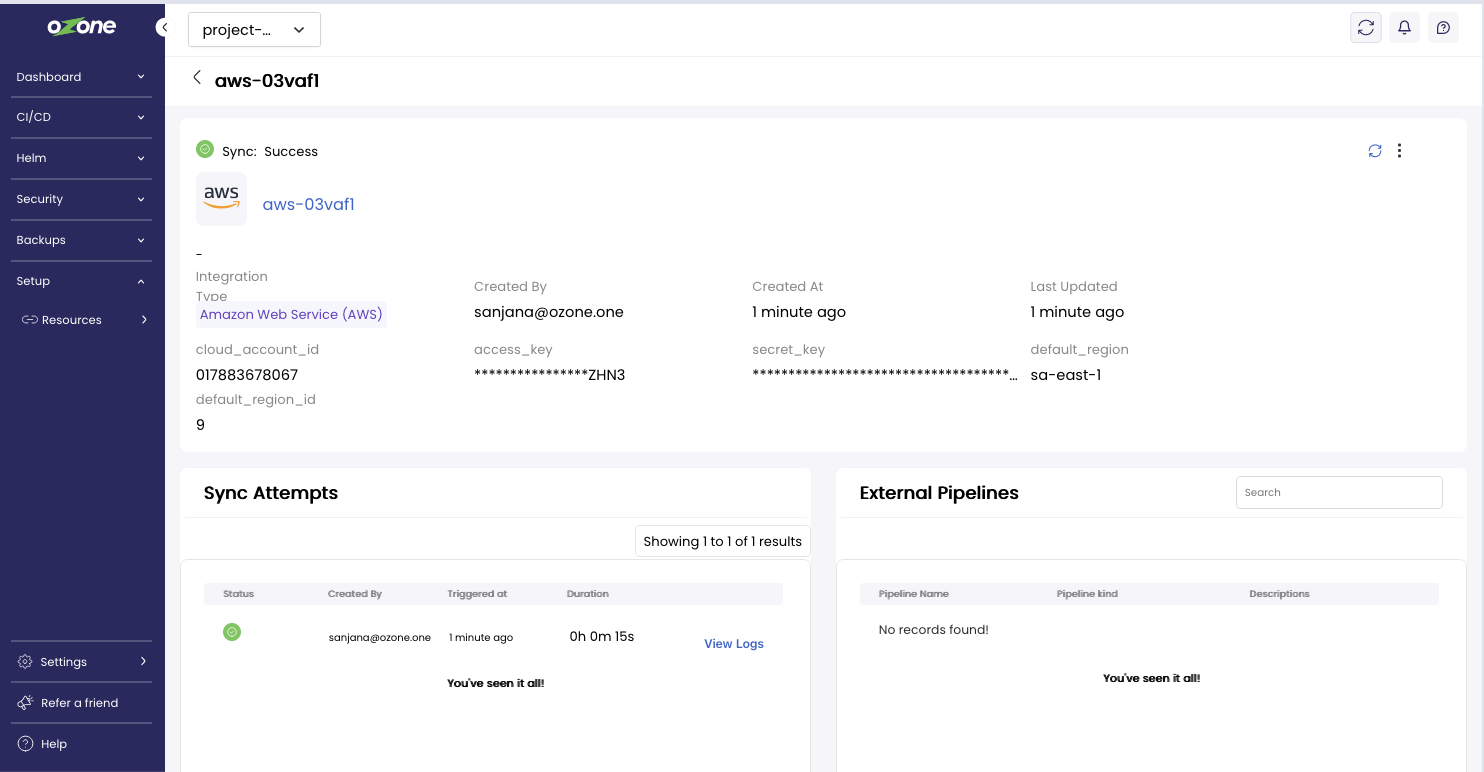
Task: Open the notifications bell
Action: click(1404, 28)
